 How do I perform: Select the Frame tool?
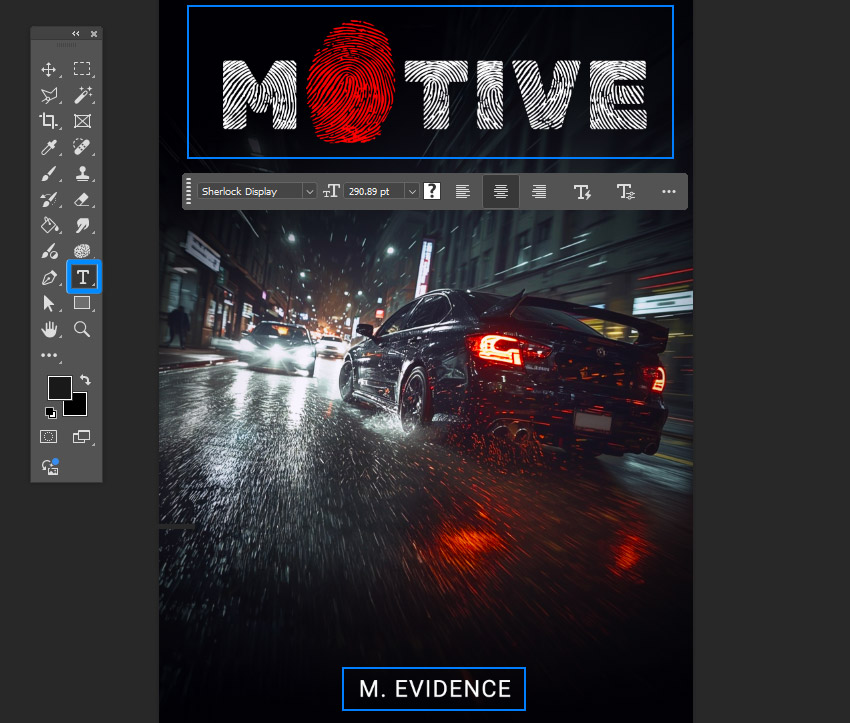pyautogui.click(x=82, y=121)
